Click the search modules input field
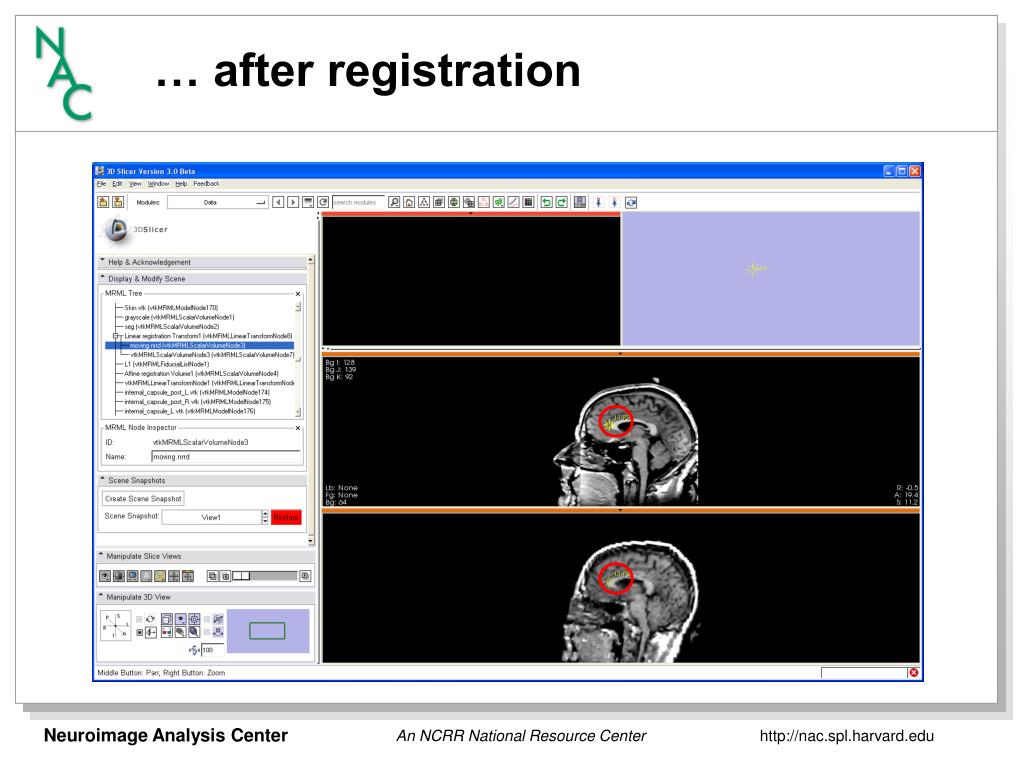 click(x=358, y=203)
